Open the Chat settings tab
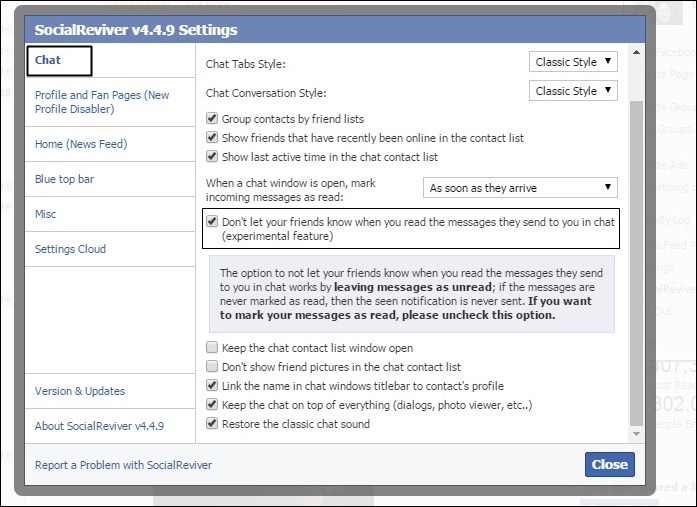Screen dimensions: 697x507 [x=48, y=60]
